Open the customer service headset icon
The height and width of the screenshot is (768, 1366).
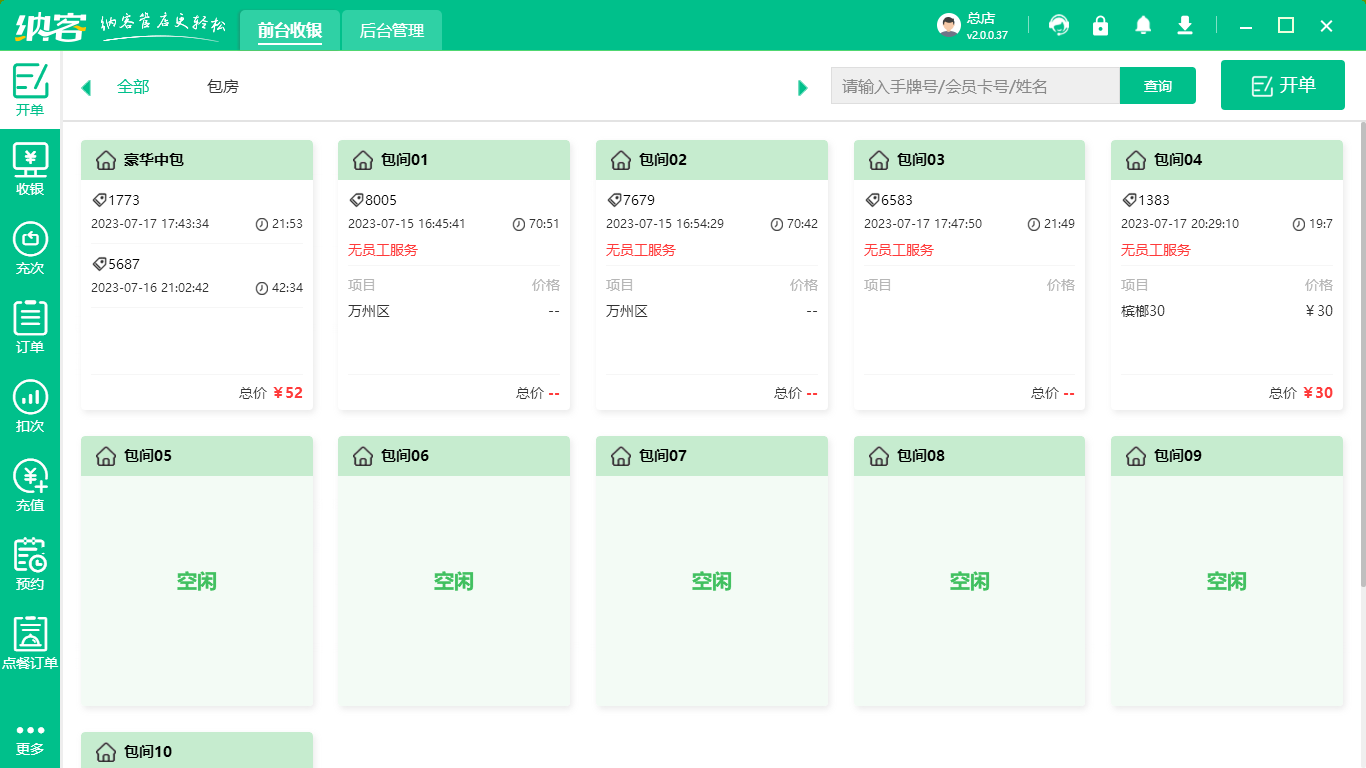coord(1059,26)
